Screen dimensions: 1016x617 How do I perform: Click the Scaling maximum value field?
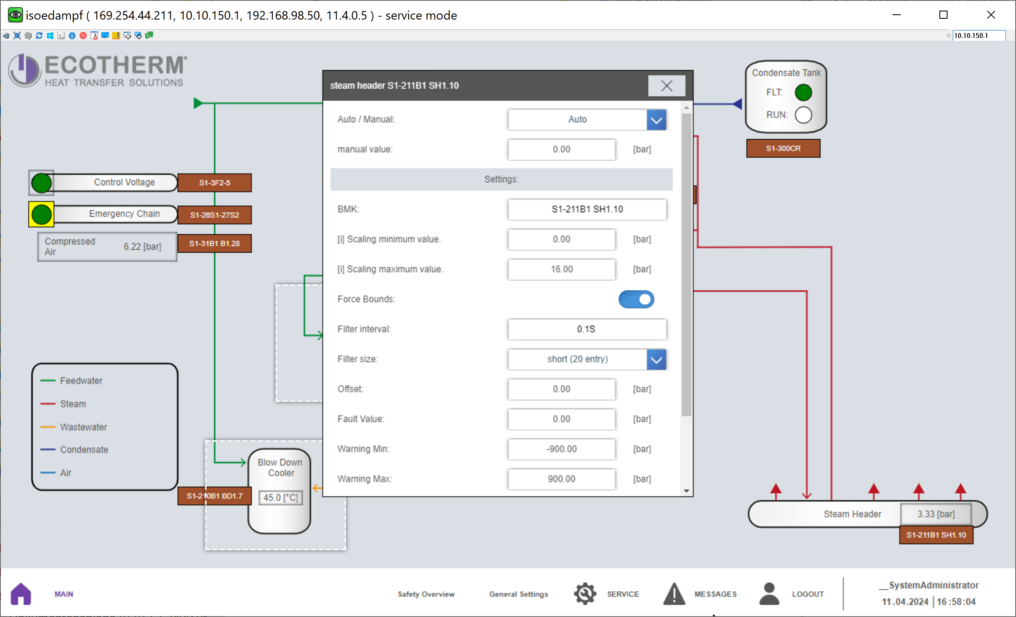[x=562, y=270]
